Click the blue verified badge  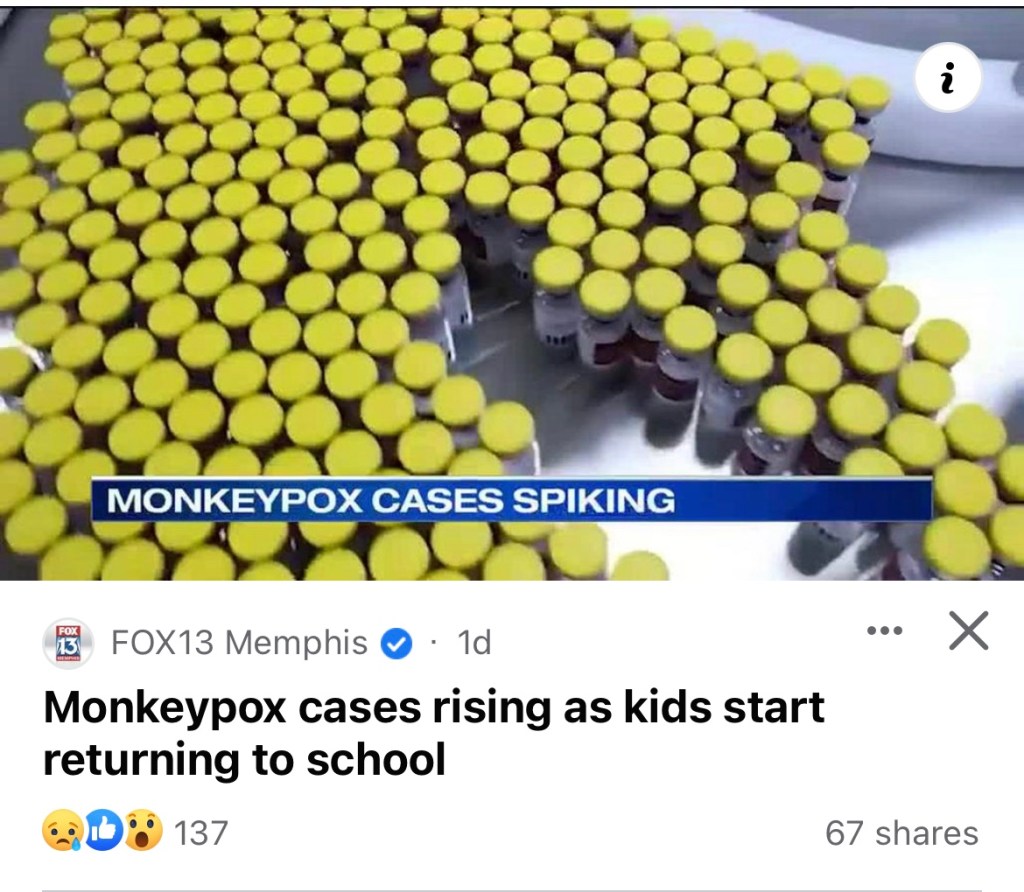396,643
